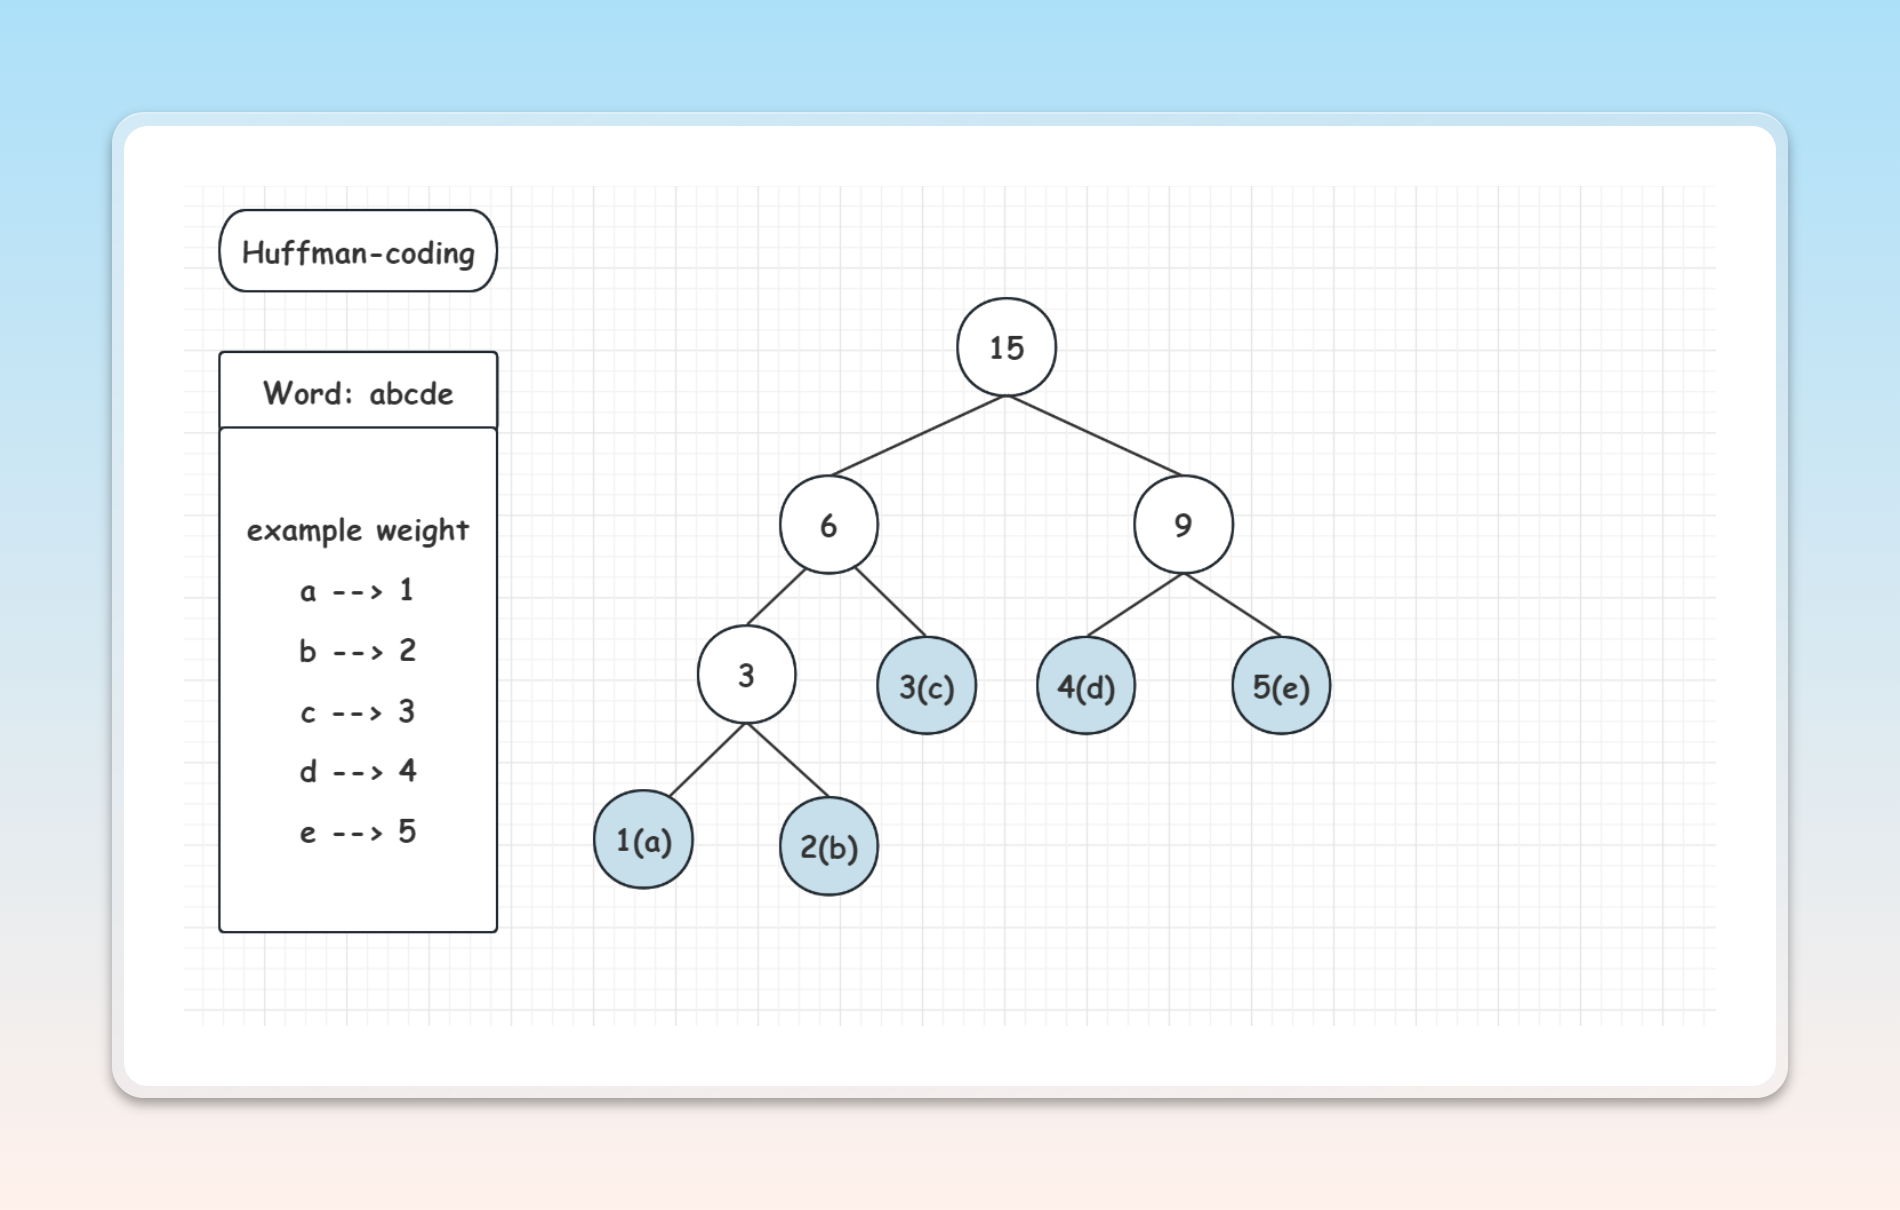The image size is (1900, 1210).
Task: Select the 'c --> 3' weight row
Action: 357,712
